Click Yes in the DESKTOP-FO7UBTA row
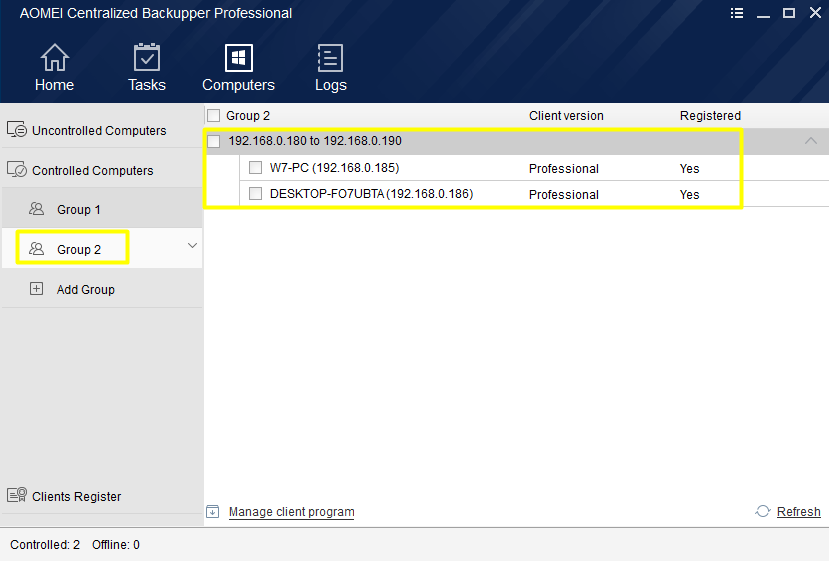The image size is (829, 561). pyautogui.click(x=689, y=195)
